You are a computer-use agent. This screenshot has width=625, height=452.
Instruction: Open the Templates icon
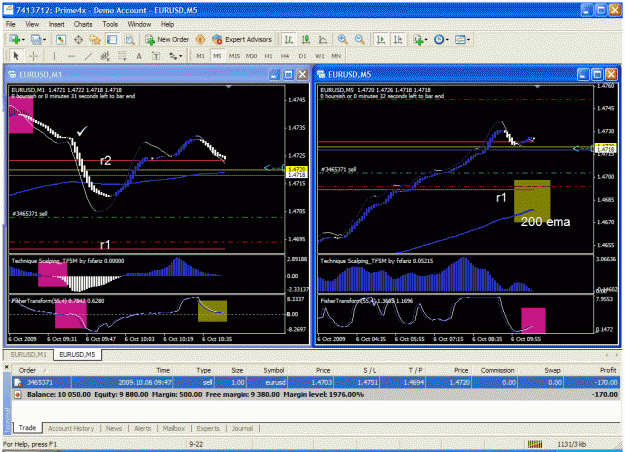460,39
